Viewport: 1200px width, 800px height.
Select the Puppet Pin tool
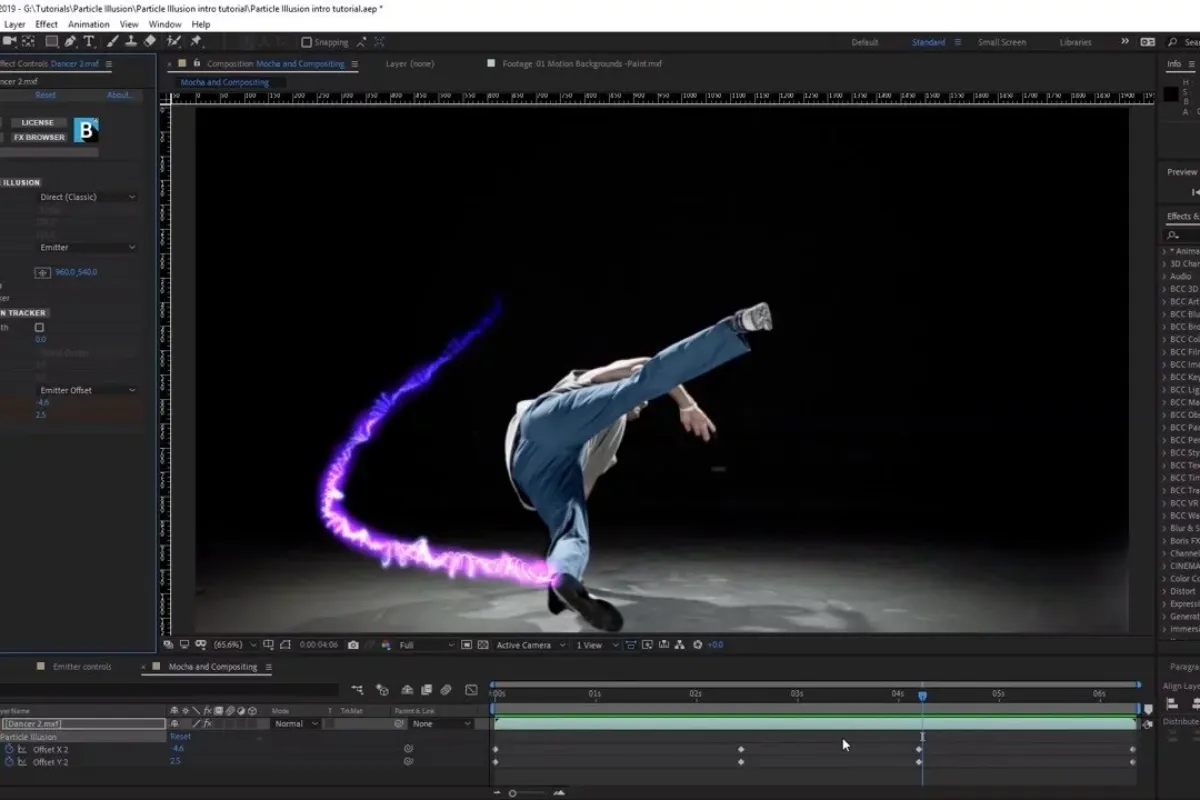pyautogui.click(x=196, y=42)
